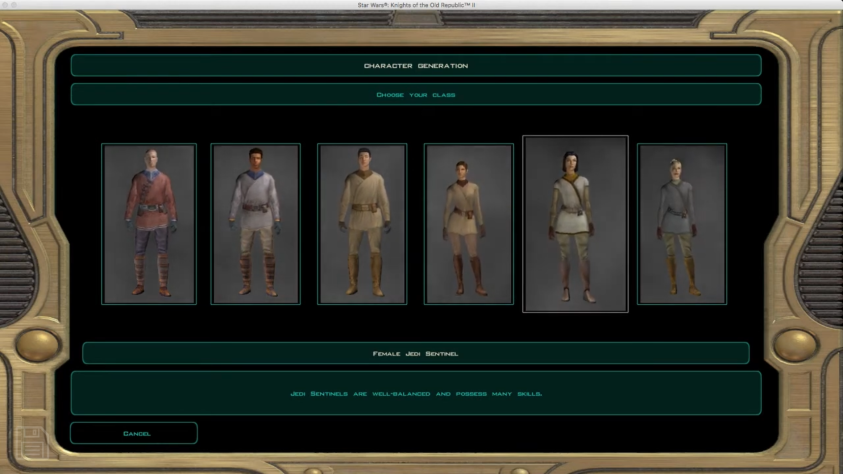The height and width of the screenshot is (474, 843).
Task: Select the female character with brown hair bun
Action: coord(468,224)
